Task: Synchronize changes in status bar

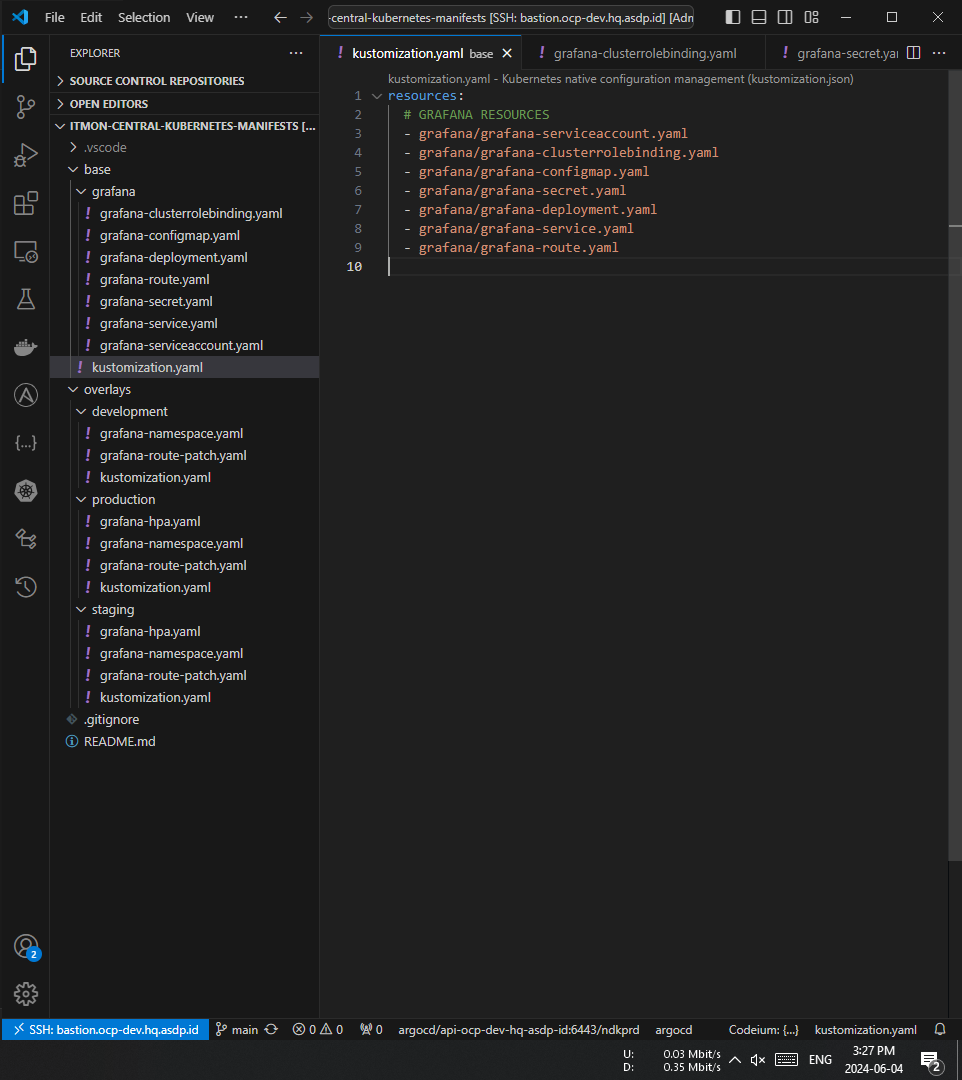Action: (x=271, y=1030)
